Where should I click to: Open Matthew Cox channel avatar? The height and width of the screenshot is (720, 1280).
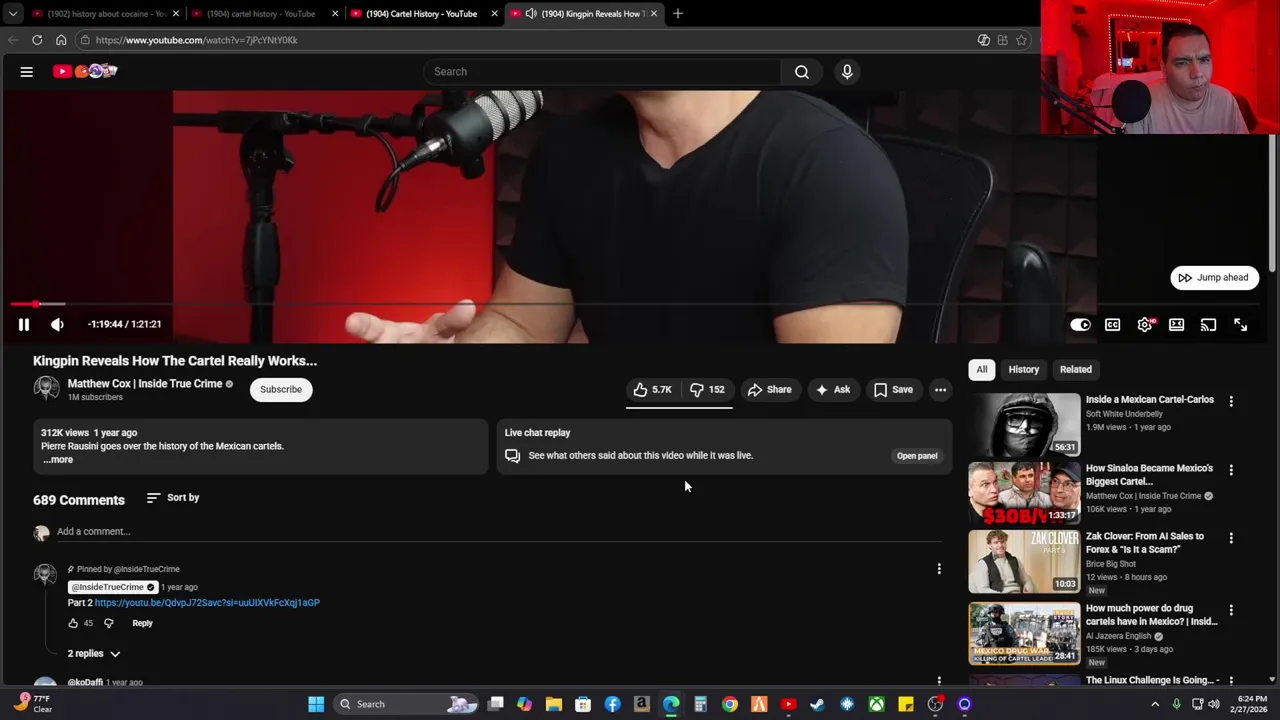(46, 388)
